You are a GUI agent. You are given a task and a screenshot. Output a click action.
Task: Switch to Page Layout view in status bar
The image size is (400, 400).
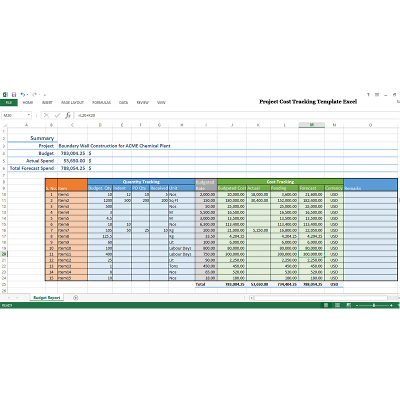tap(337, 305)
